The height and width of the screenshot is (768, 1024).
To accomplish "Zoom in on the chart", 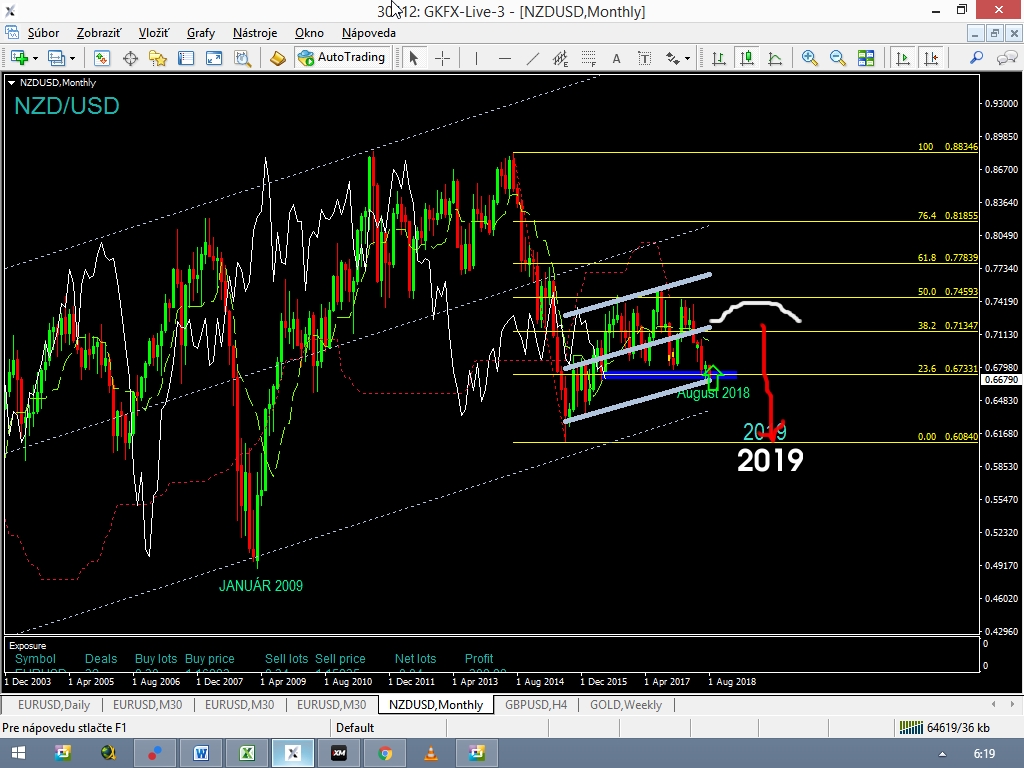I will [x=809, y=58].
